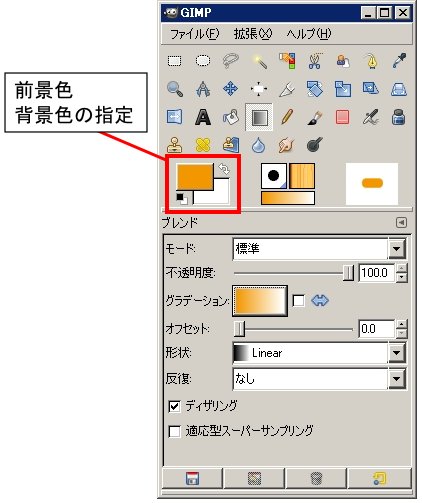Save tool options with the floppy button
Screen dimensions: 422x503
(192, 478)
